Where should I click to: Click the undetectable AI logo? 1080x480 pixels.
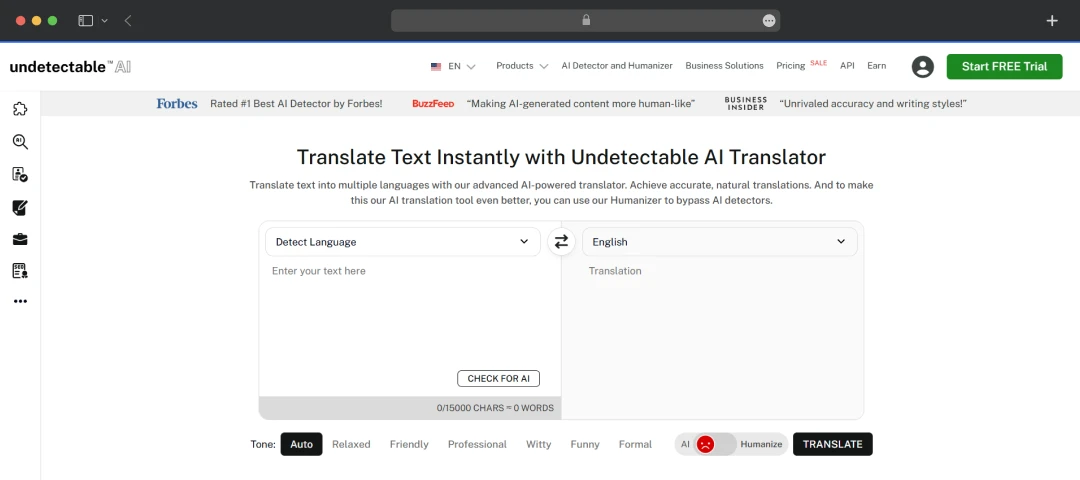pyautogui.click(x=70, y=66)
